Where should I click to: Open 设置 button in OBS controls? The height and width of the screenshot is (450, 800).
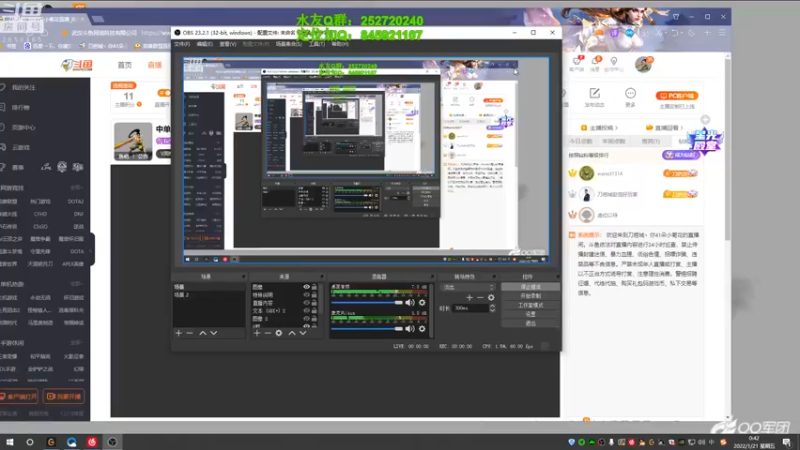click(531, 315)
